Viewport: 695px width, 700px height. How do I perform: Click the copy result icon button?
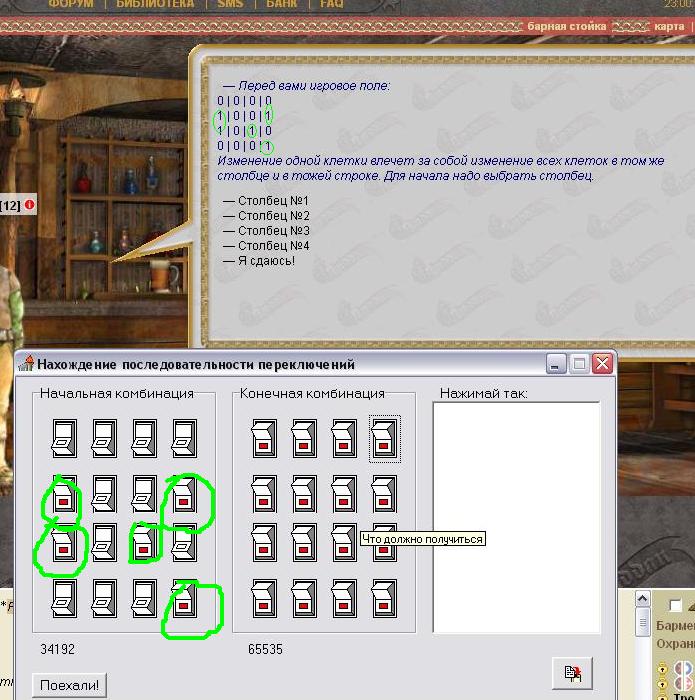[573, 673]
